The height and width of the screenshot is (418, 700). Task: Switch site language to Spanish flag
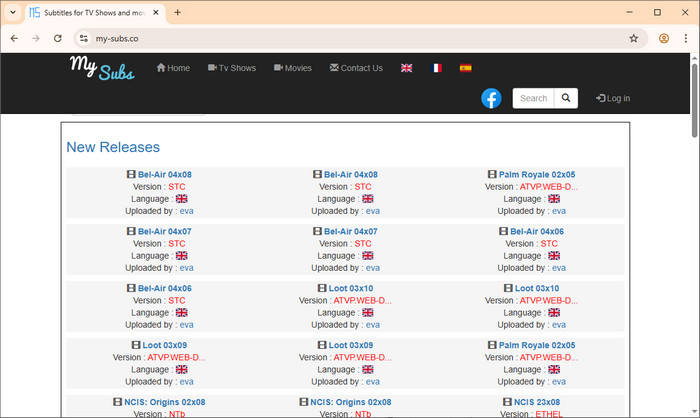[x=465, y=68]
